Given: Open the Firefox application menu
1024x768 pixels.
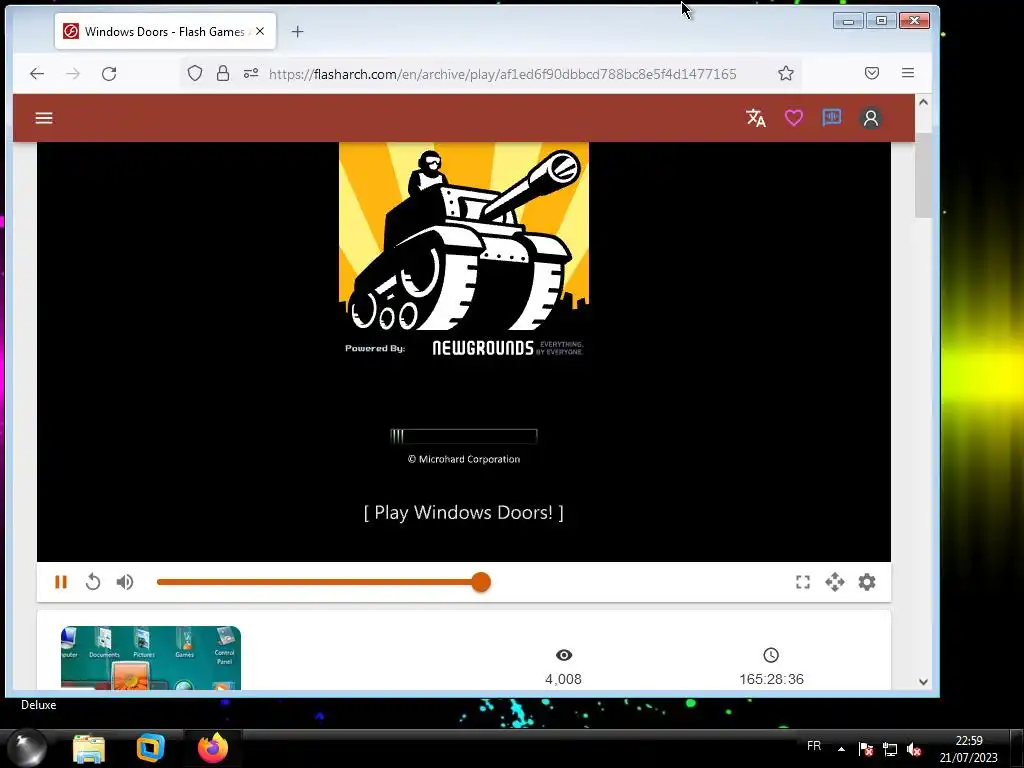Looking at the screenshot, I should [x=908, y=73].
